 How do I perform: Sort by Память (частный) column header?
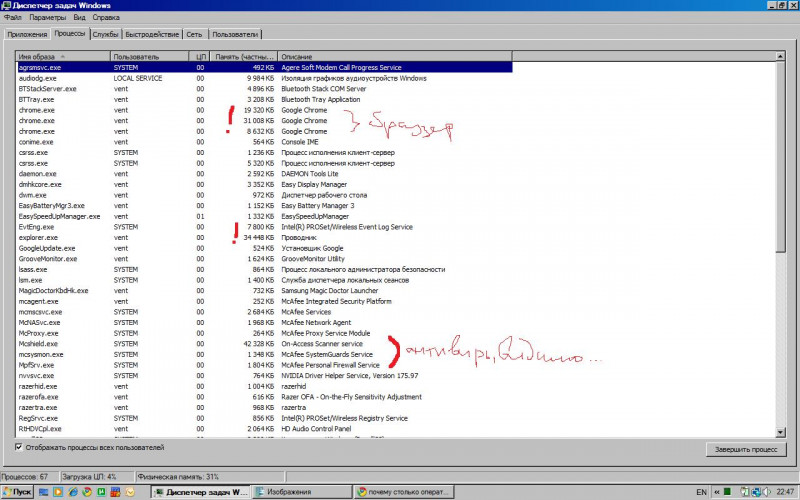(243, 57)
